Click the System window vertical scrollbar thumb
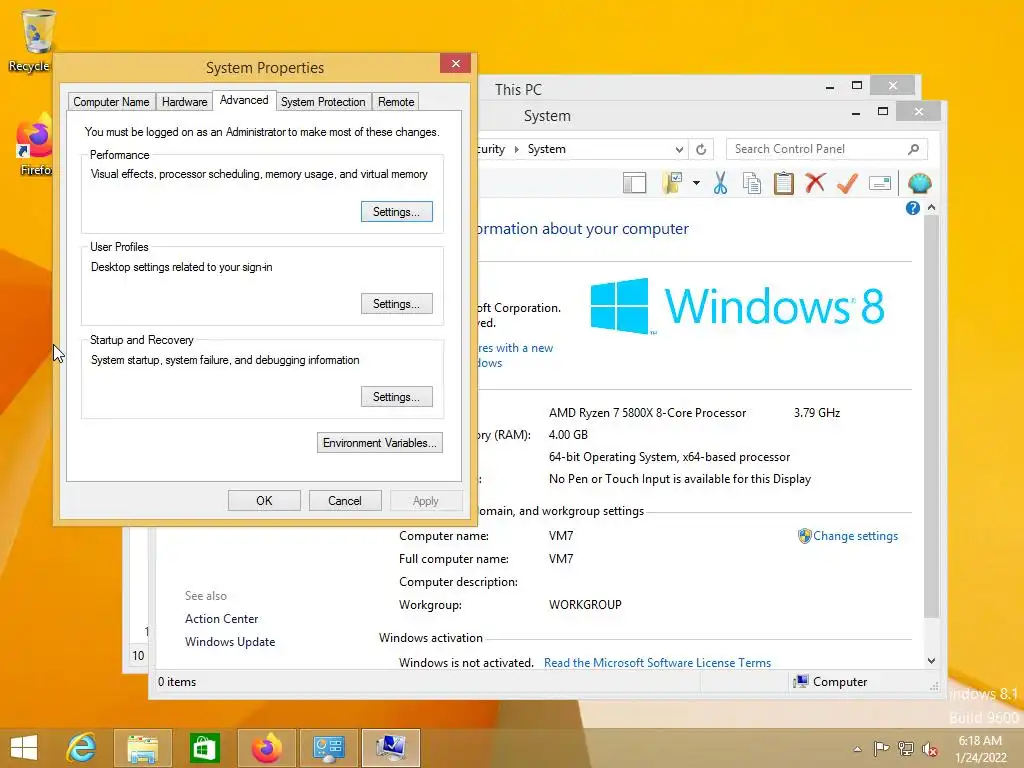Image resolution: width=1024 pixels, height=768 pixels. (x=931, y=418)
